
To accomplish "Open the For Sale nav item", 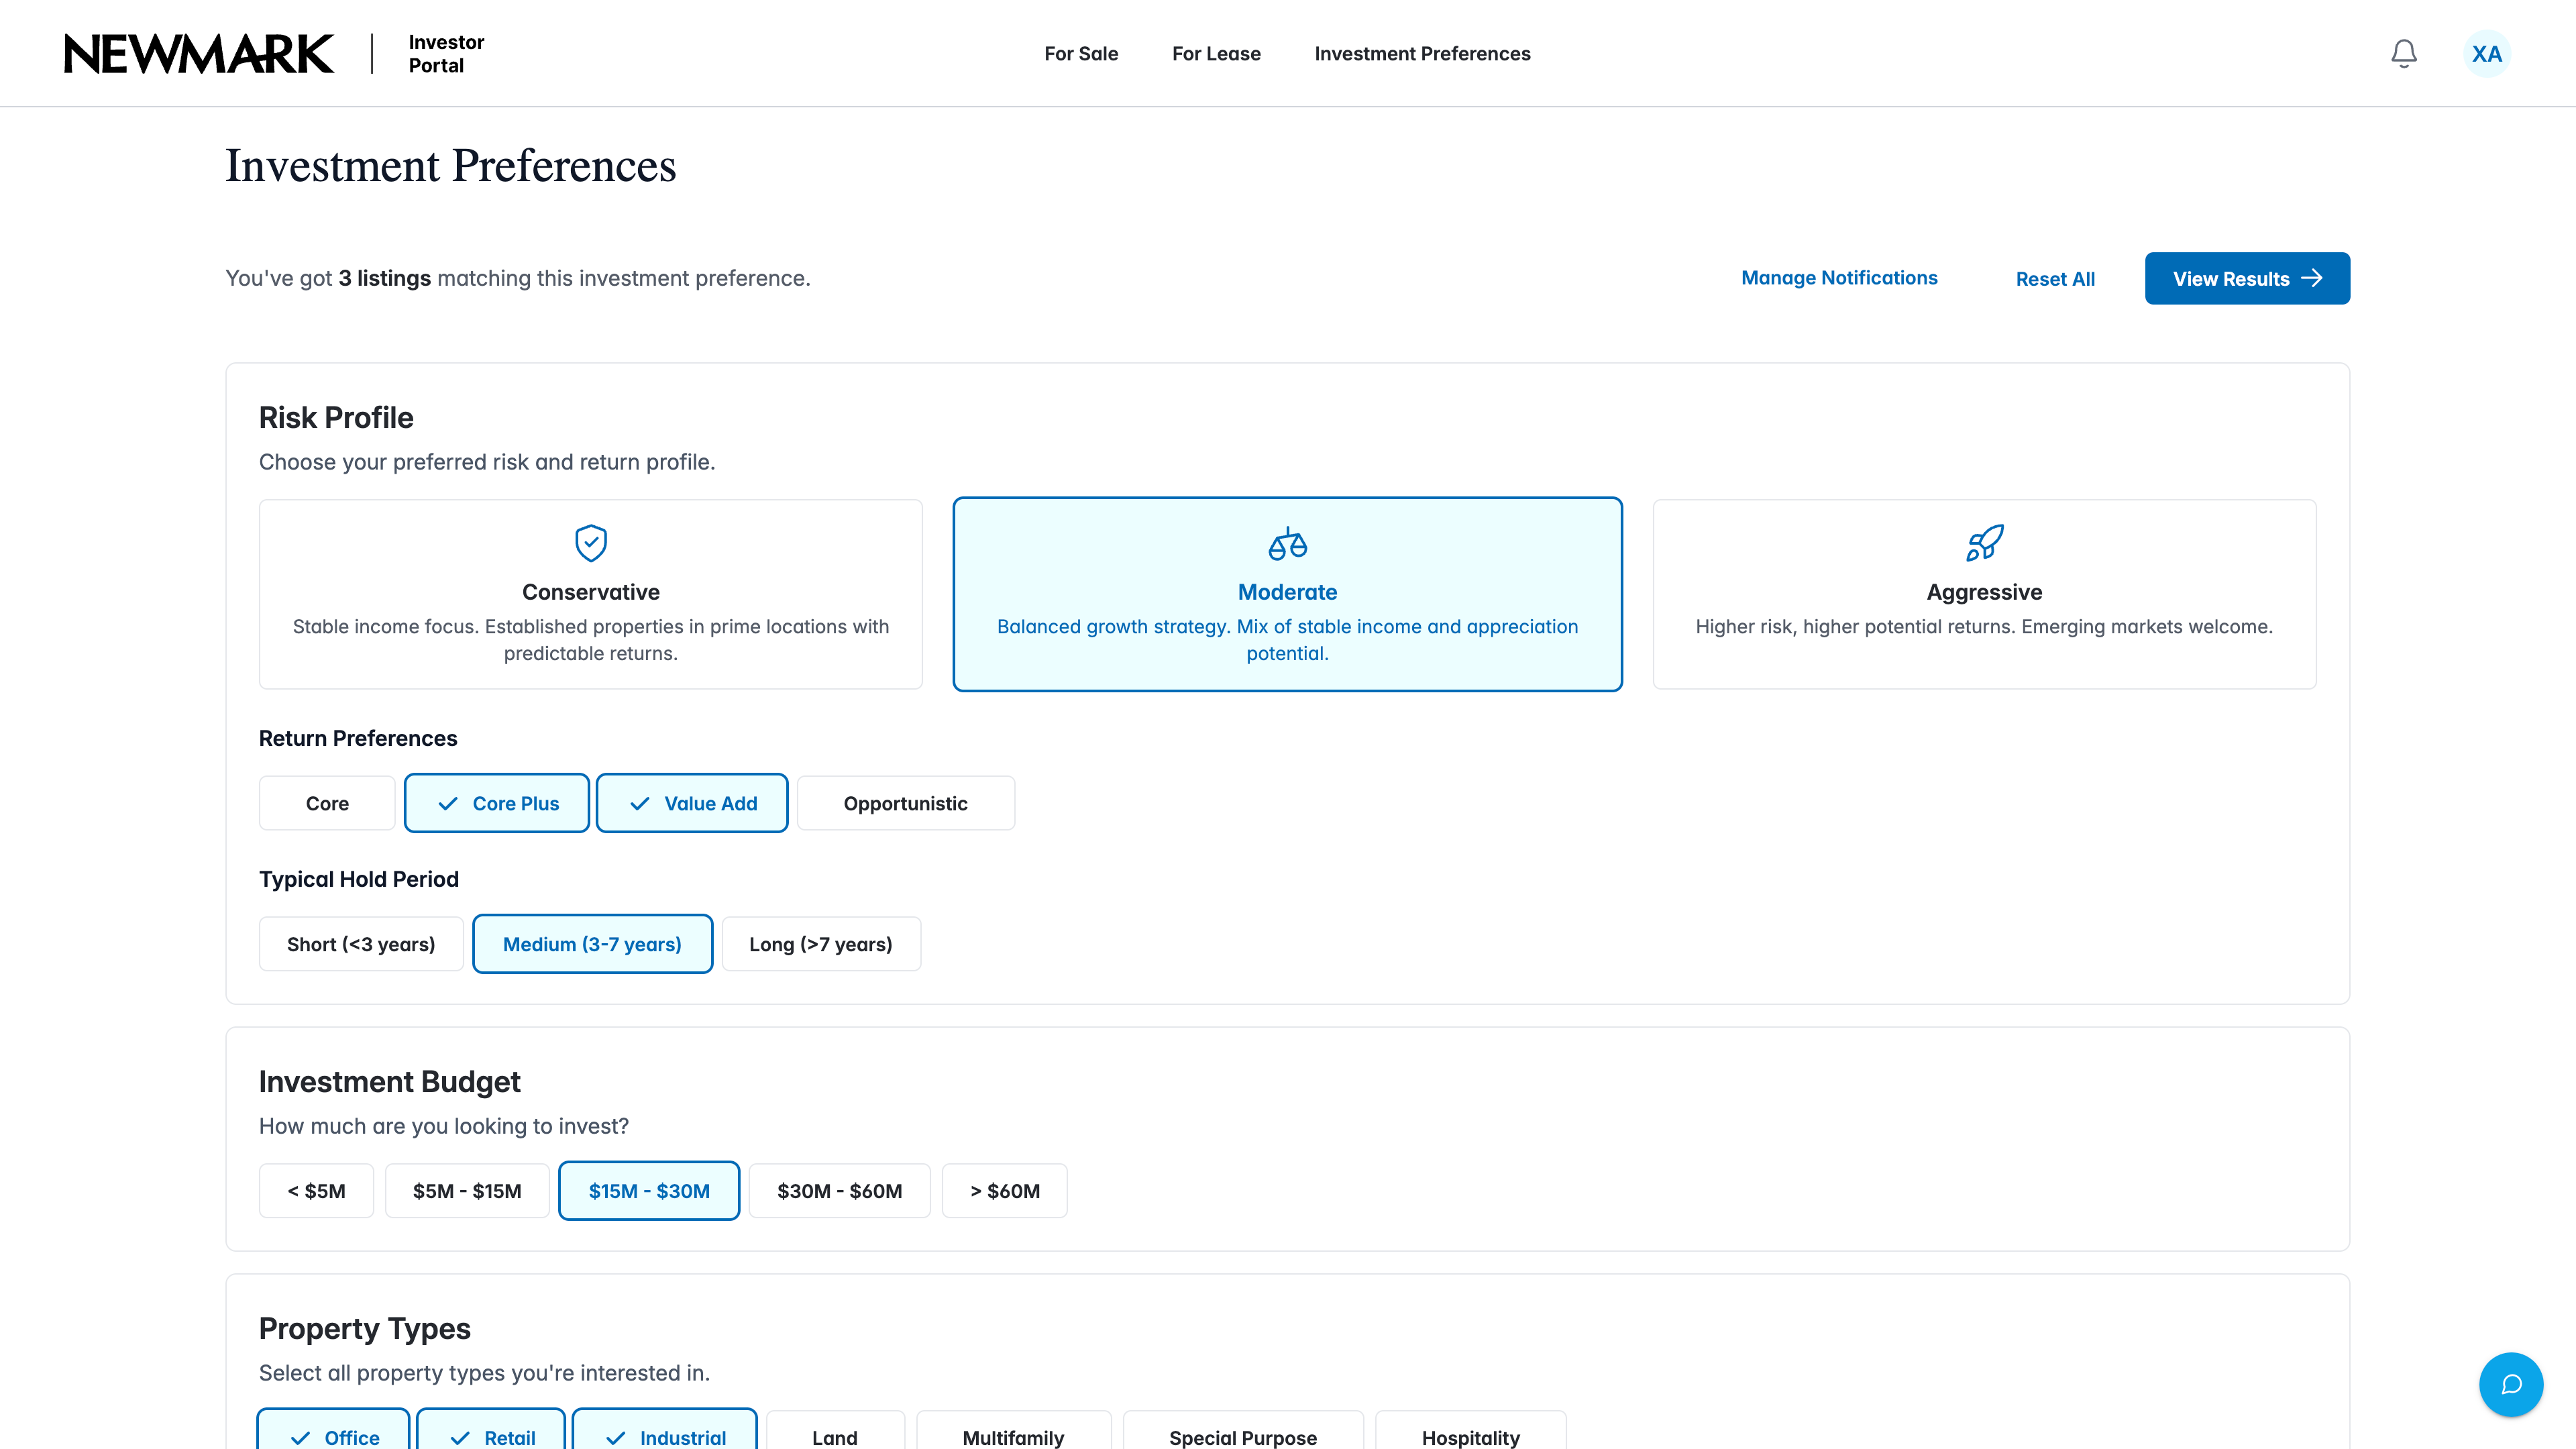I will pyautogui.click(x=1081, y=53).
